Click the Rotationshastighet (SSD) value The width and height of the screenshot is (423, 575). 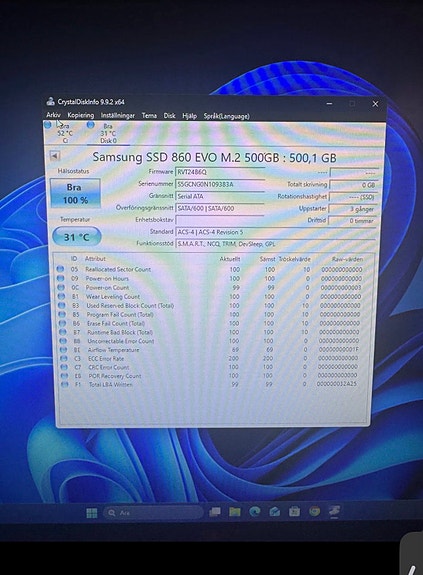(x=353, y=197)
